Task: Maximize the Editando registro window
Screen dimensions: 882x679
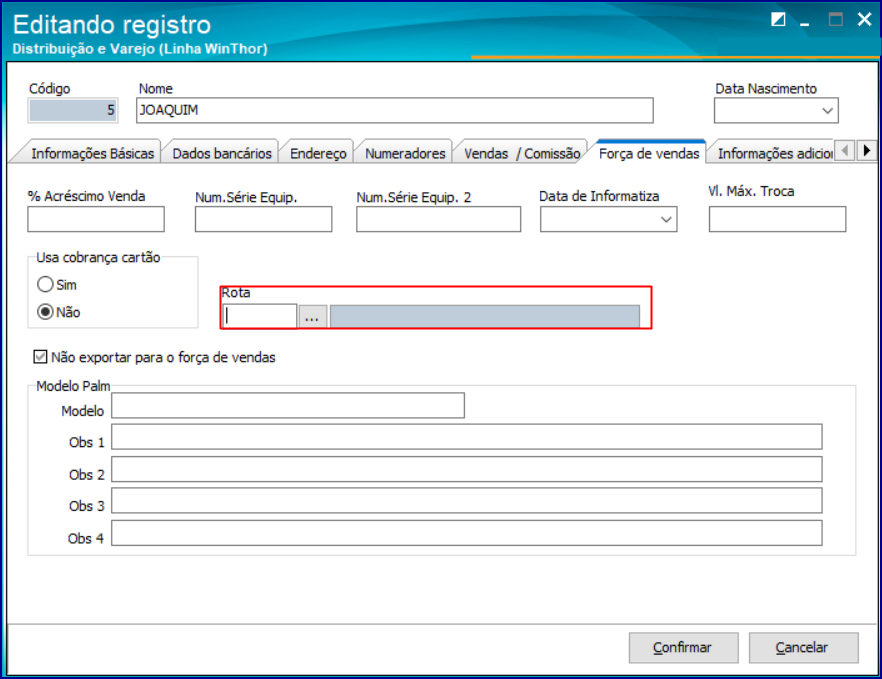Action: (836, 20)
